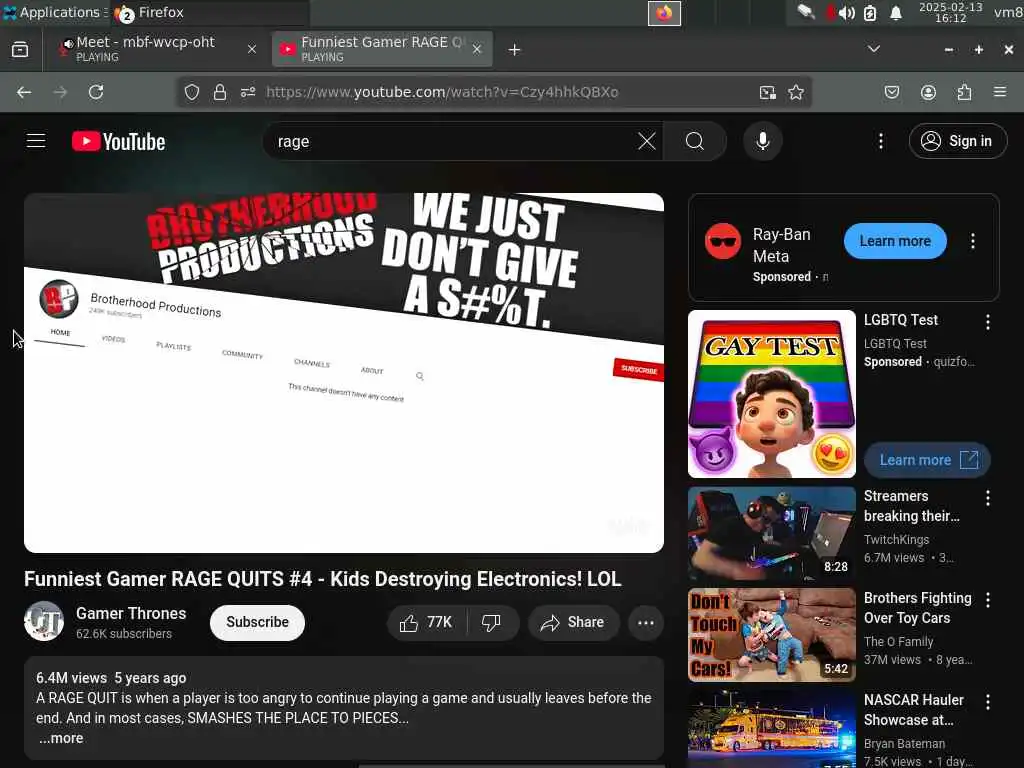This screenshot has width=1024, height=768.
Task: Open the GAY TEST ad thumbnail
Action: click(771, 394)
